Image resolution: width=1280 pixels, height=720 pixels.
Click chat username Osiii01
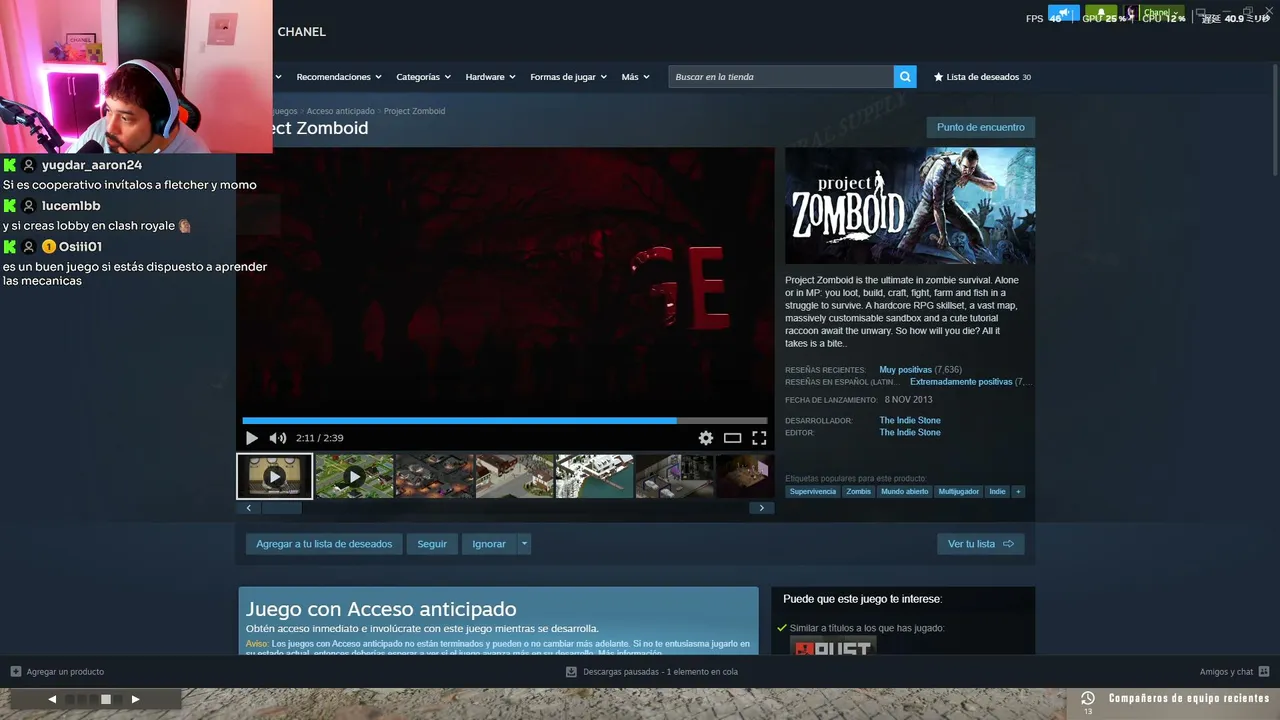tap(80, 247)
